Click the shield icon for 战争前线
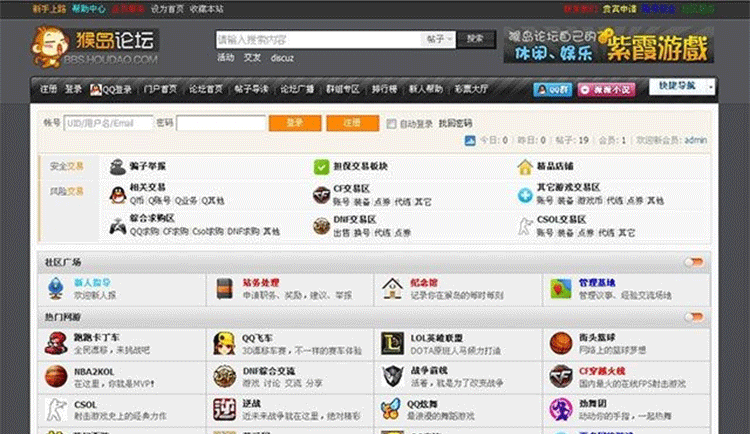Viewport: 750px width, 434px height. click(x=392, y=377)
